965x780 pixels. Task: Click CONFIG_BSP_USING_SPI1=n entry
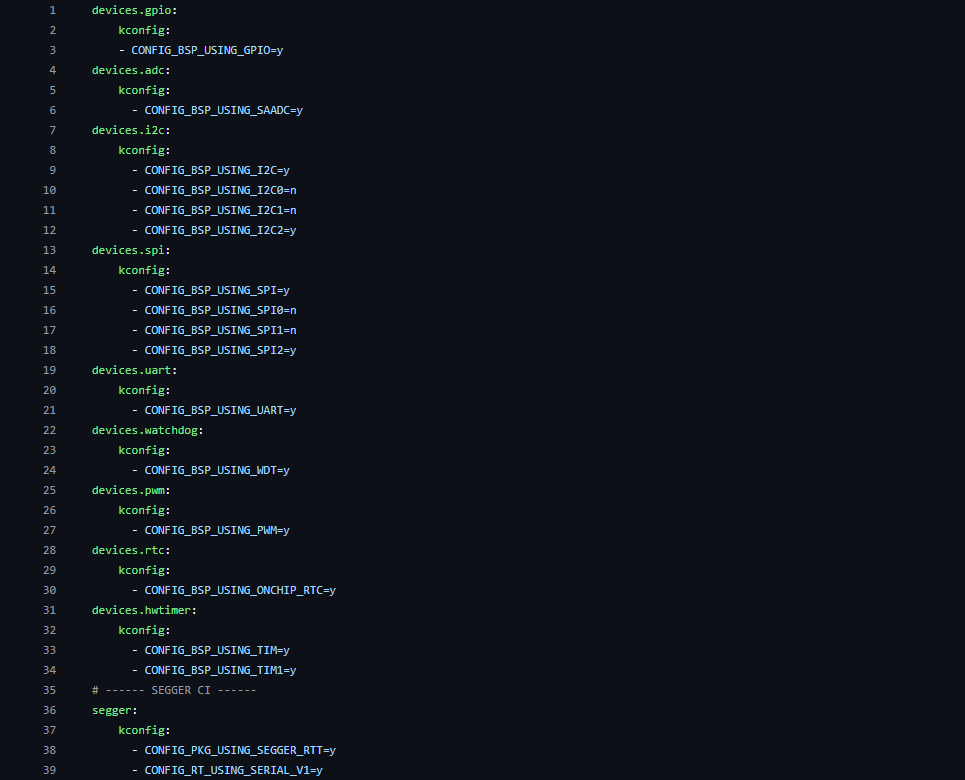(220, 331)
